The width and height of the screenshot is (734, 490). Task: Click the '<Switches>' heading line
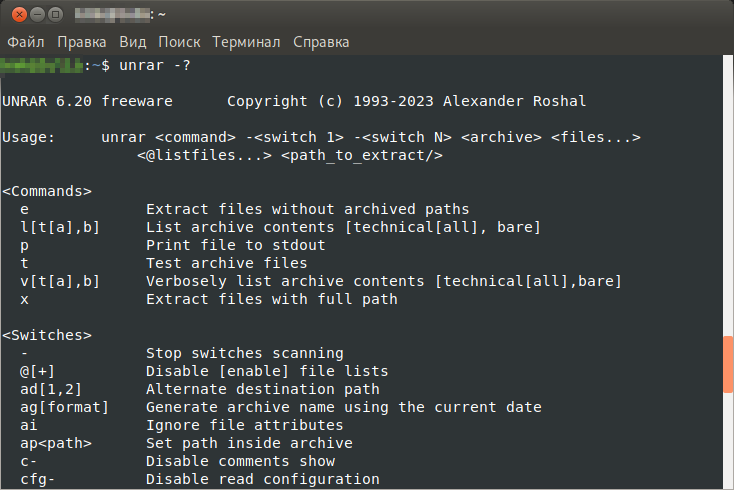(x=47, y=335)
